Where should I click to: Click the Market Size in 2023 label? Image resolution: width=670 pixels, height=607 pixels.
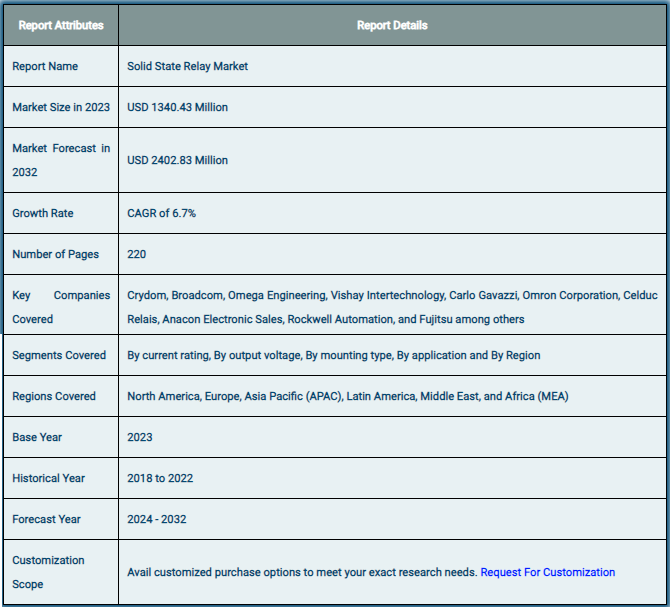(61, 107)
